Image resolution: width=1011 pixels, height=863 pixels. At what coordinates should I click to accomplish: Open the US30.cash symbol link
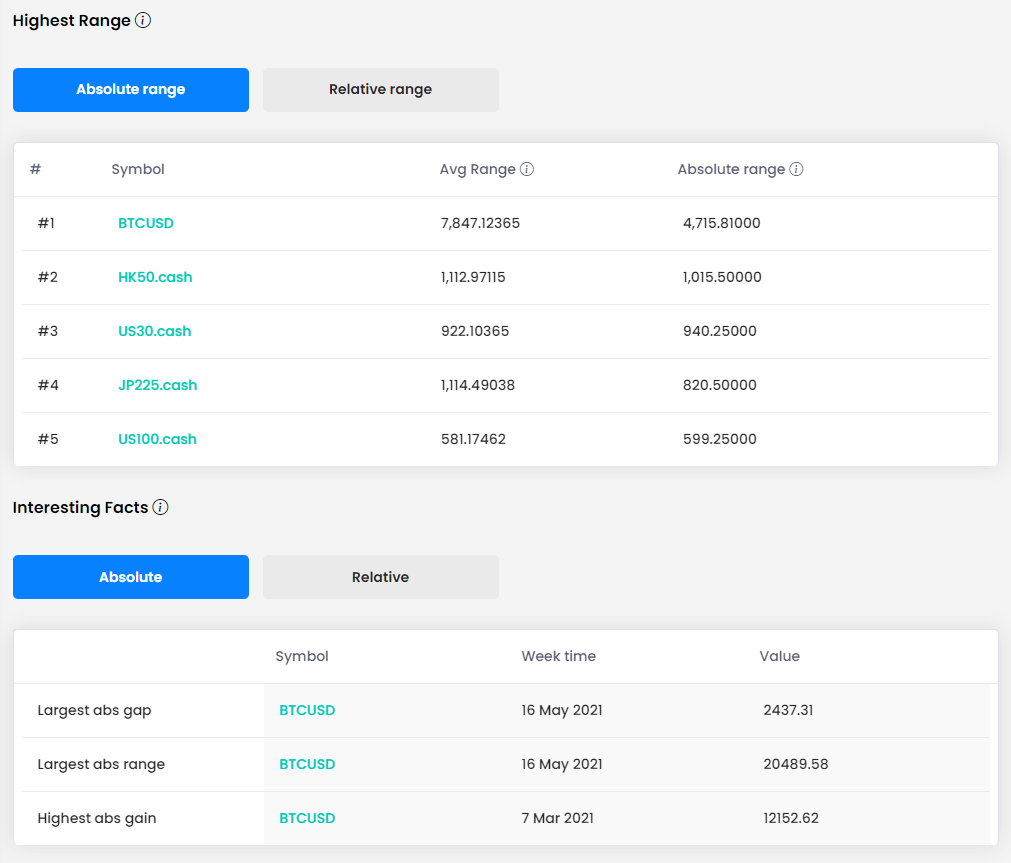tap(155, 331)
